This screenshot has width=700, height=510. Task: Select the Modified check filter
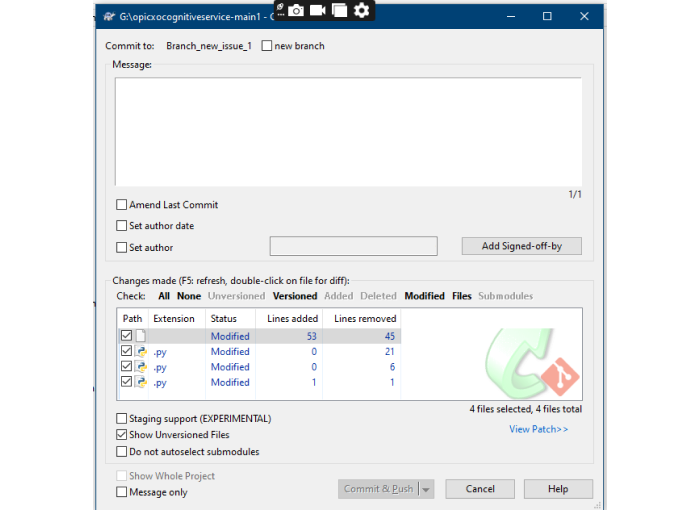pyautogui.click(x=425, y=296)
